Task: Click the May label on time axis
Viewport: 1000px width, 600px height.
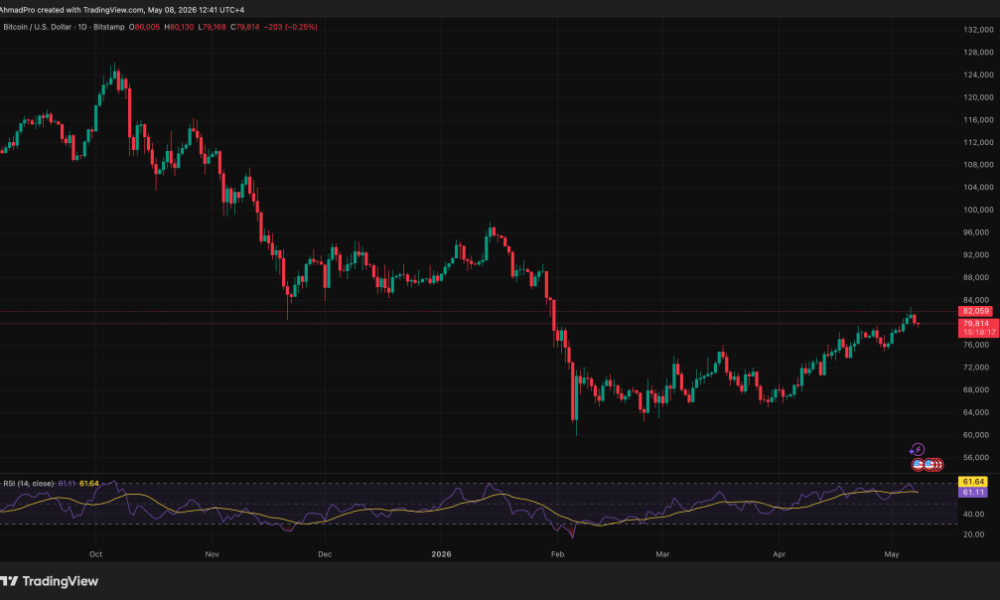Action: 892,554
